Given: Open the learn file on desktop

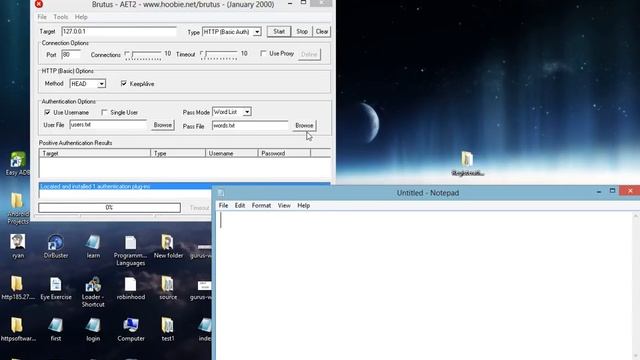Looking at the screenshot, I should point(93,247).
